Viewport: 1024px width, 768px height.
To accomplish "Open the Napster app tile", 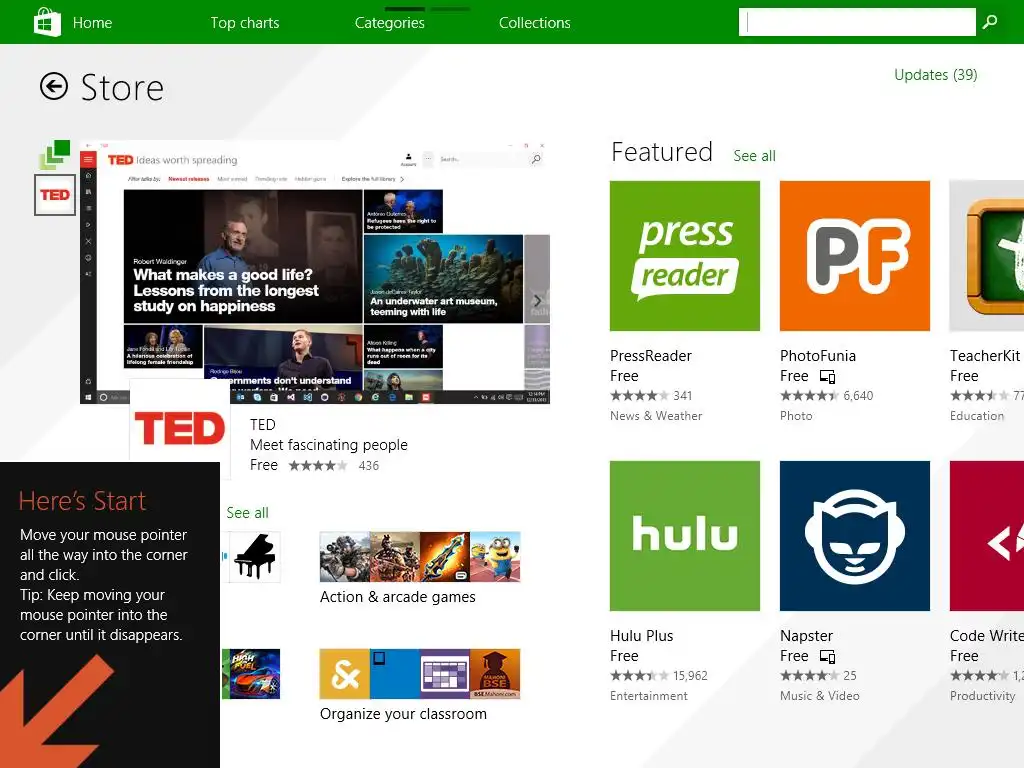I will (x=854, y=536).
